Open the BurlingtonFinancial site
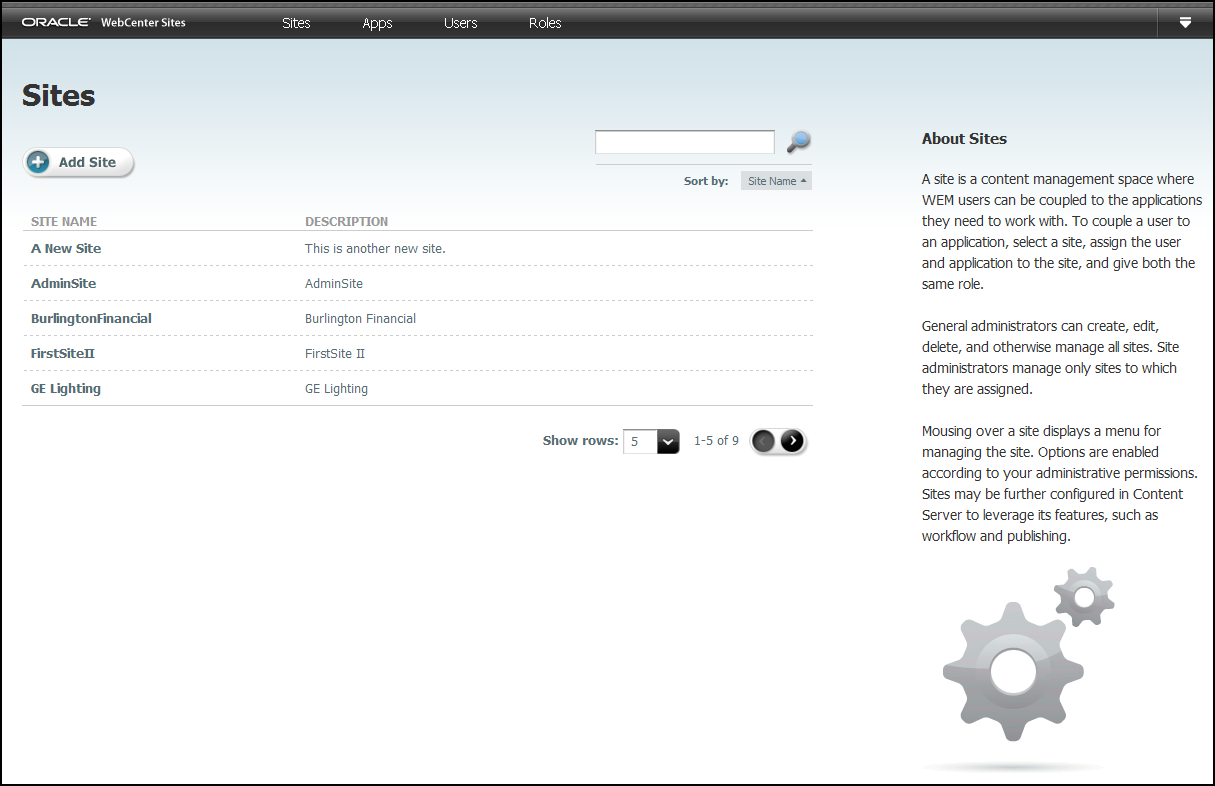Screen dimensions: 1215x786 point(91,318)
